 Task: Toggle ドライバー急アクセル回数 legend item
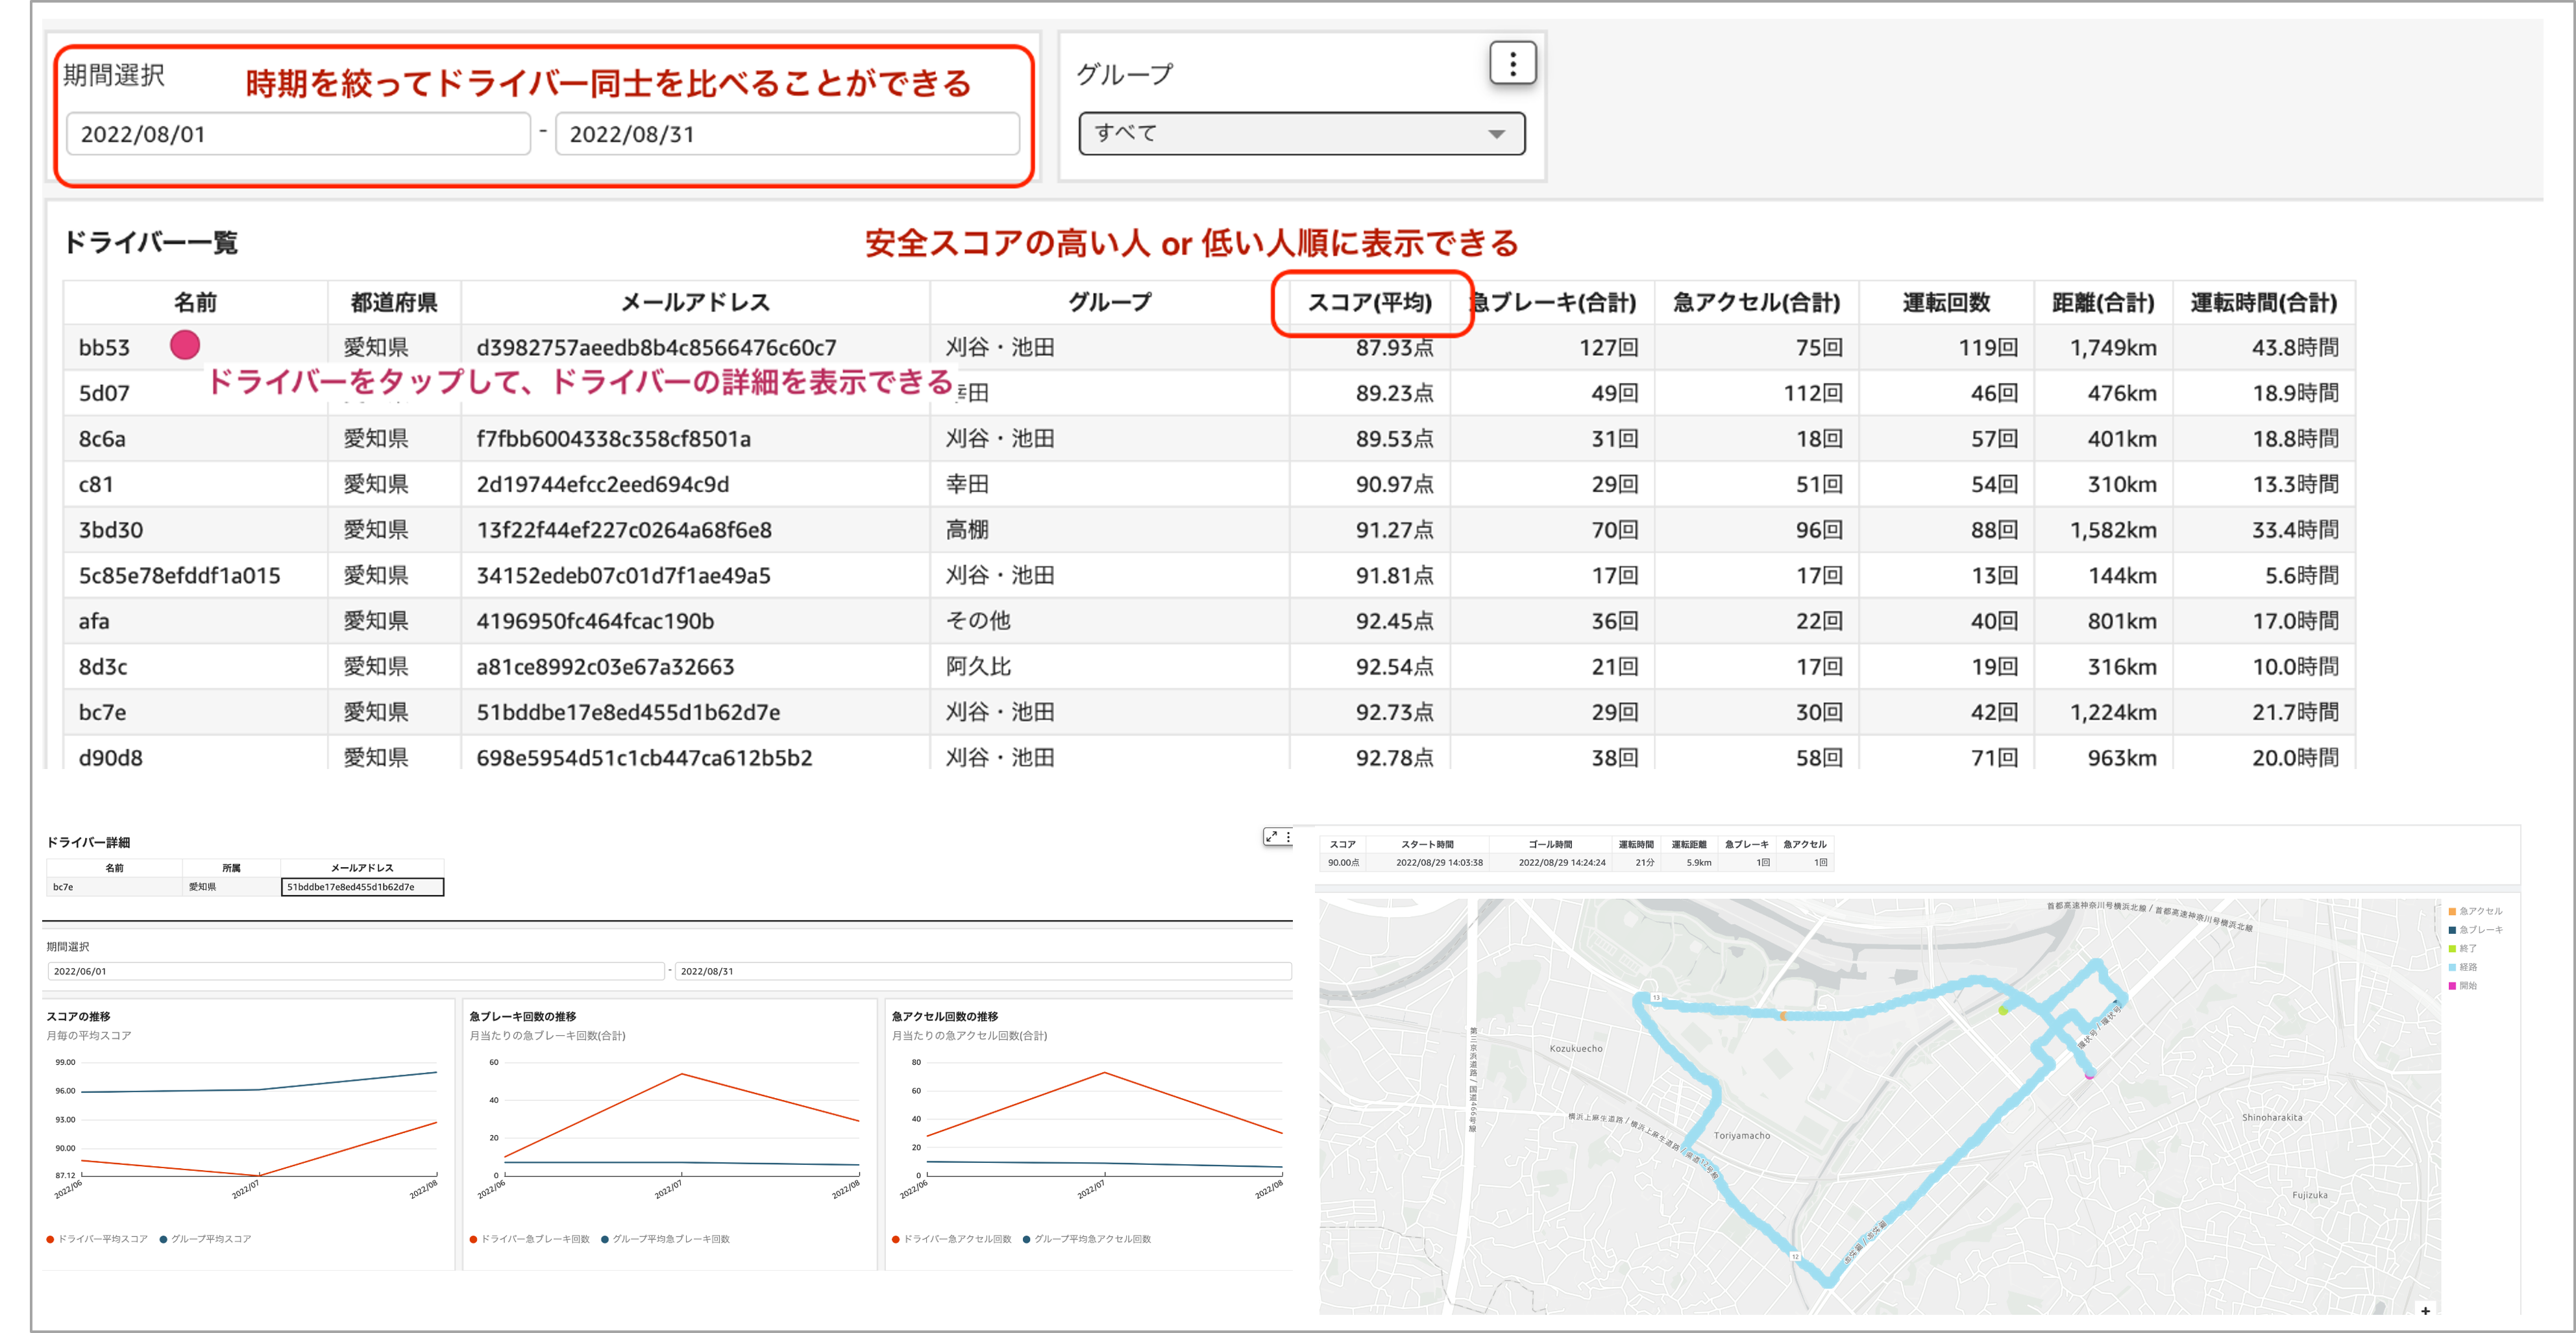(x=952, y=1239)
